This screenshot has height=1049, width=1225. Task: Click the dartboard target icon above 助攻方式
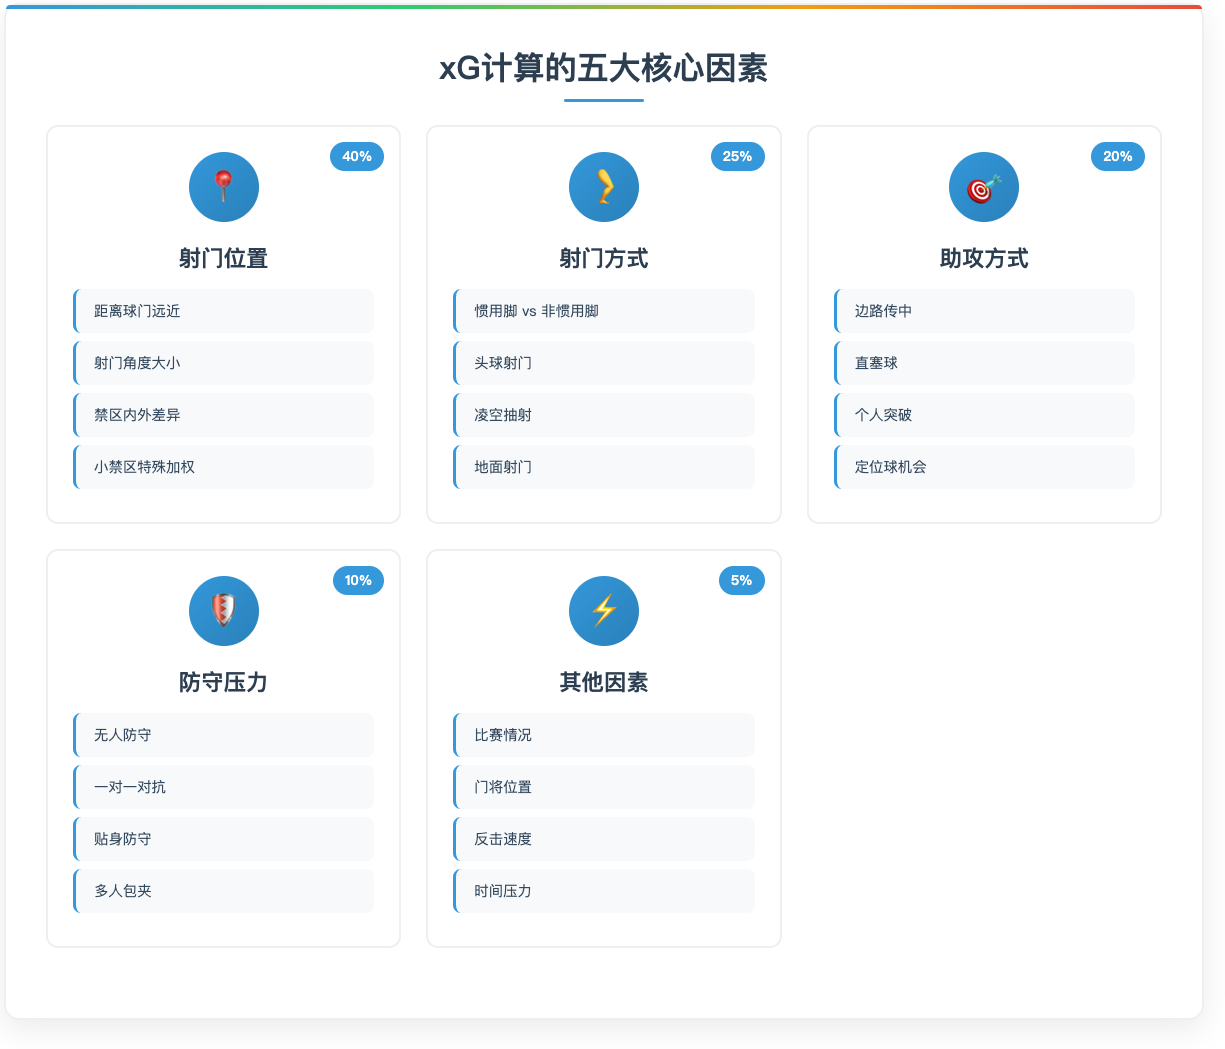coord(983,186)
